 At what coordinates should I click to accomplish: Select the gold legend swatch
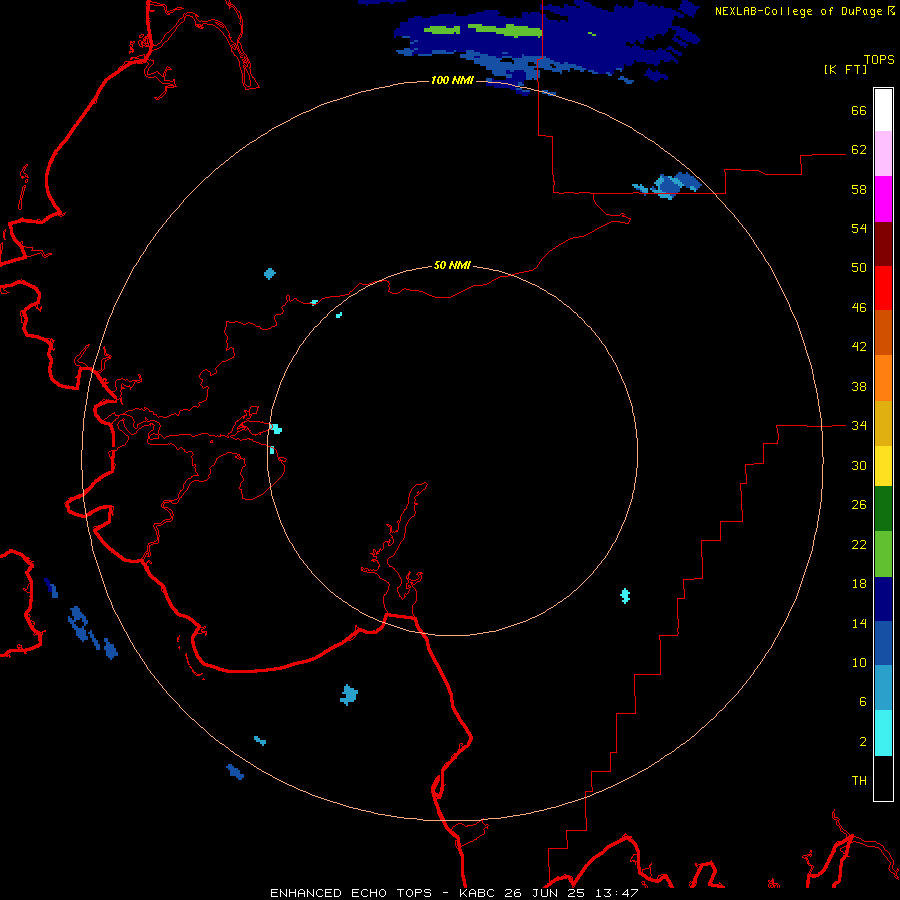click(x=883, y=423)
